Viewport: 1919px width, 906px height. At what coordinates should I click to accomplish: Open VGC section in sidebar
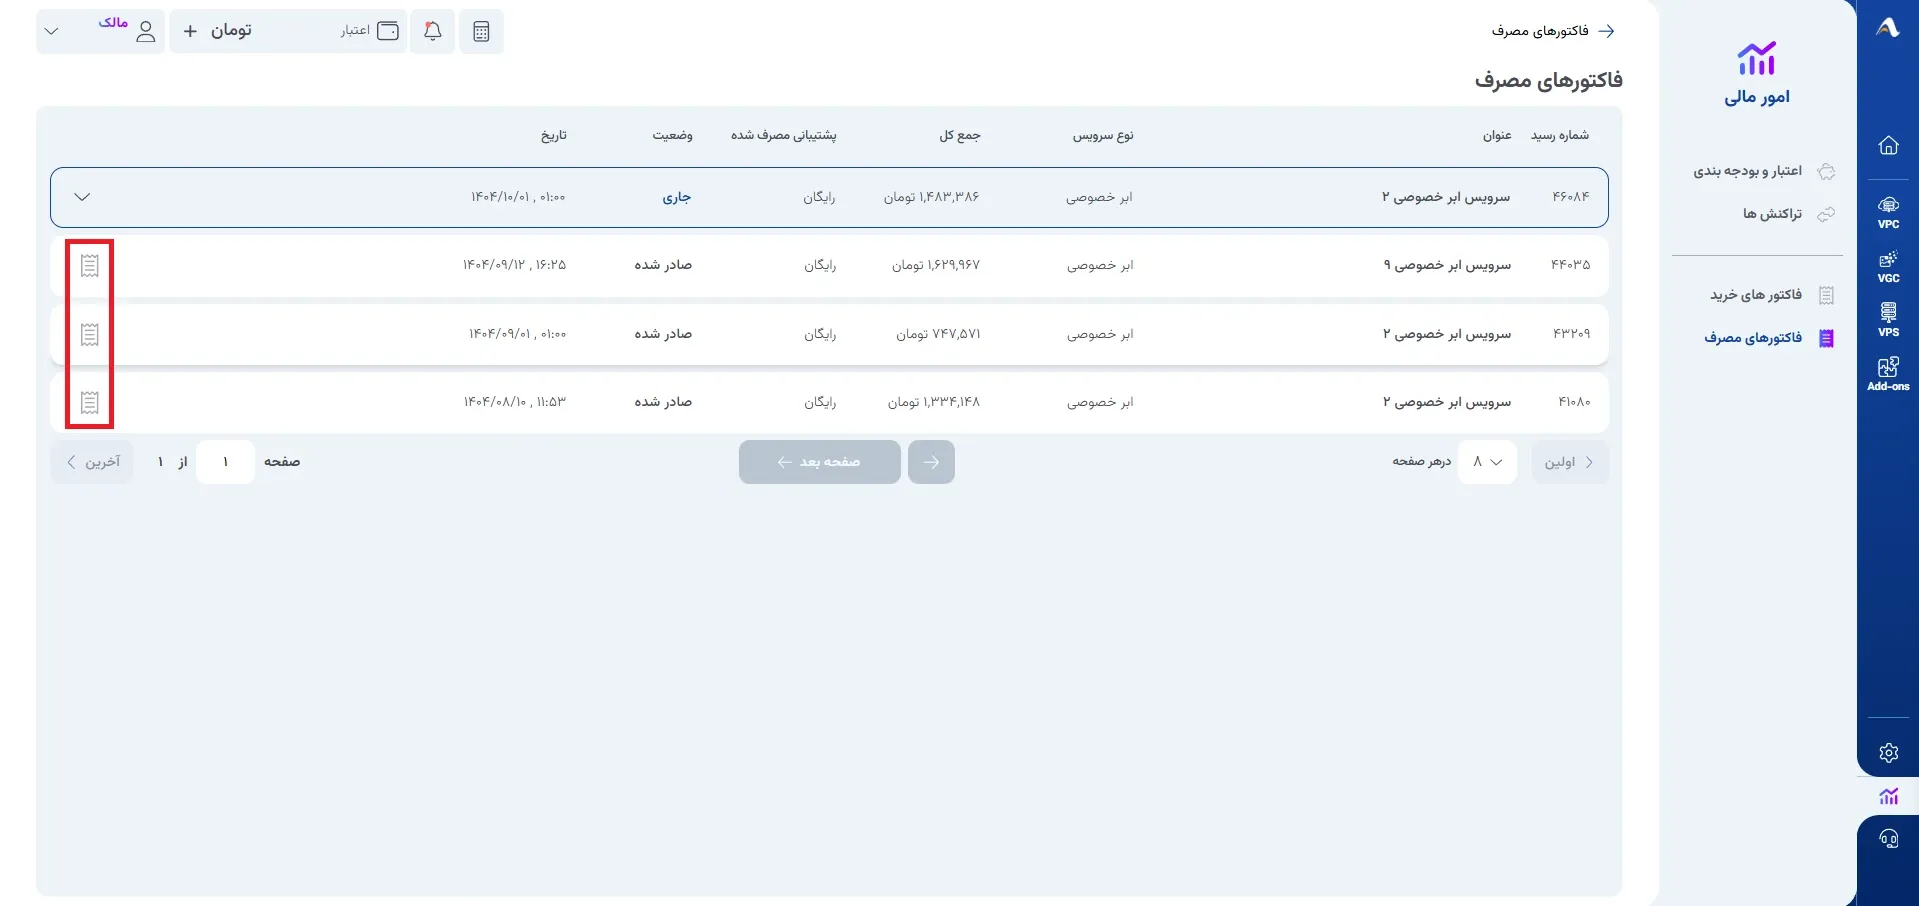pyautogui.click(x=1888, y=267)
